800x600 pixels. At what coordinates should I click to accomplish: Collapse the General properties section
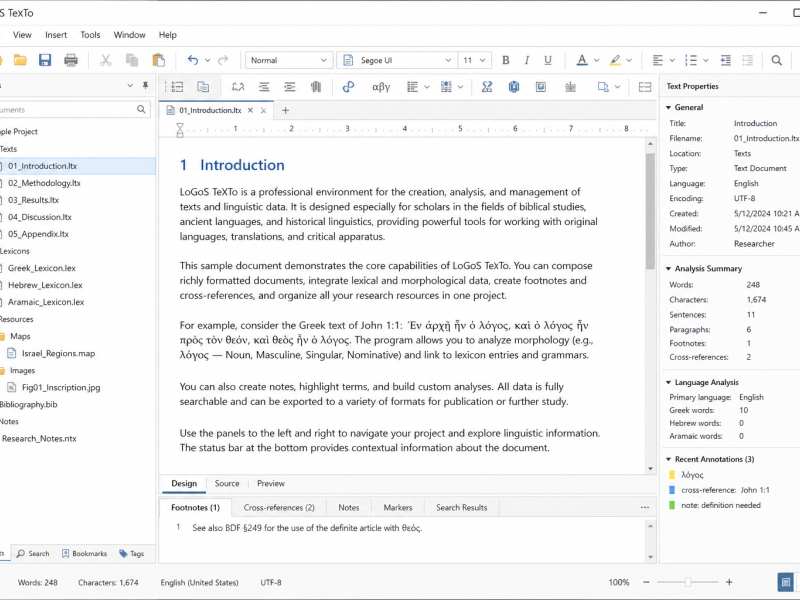coord(668,108)
